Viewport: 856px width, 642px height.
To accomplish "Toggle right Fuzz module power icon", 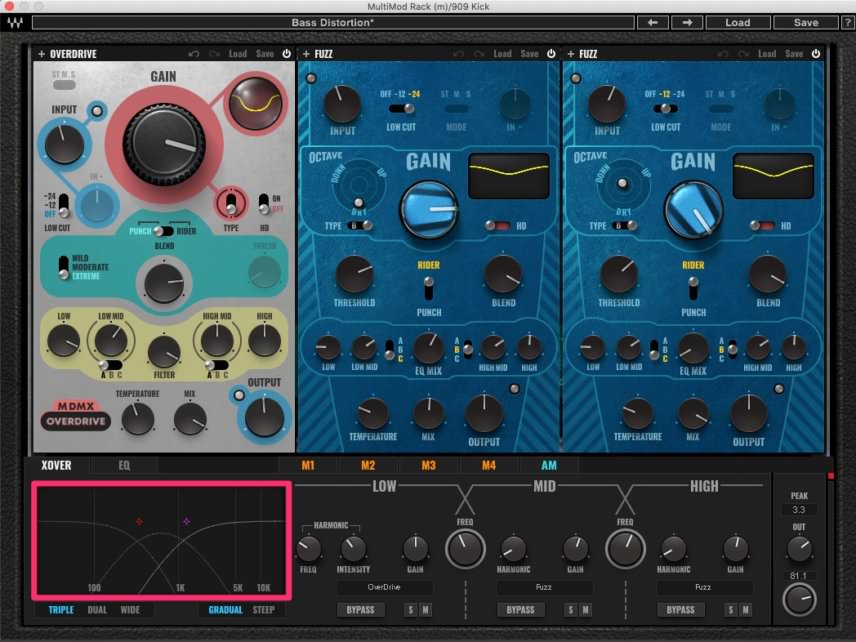I will click(x=816, y=54).
